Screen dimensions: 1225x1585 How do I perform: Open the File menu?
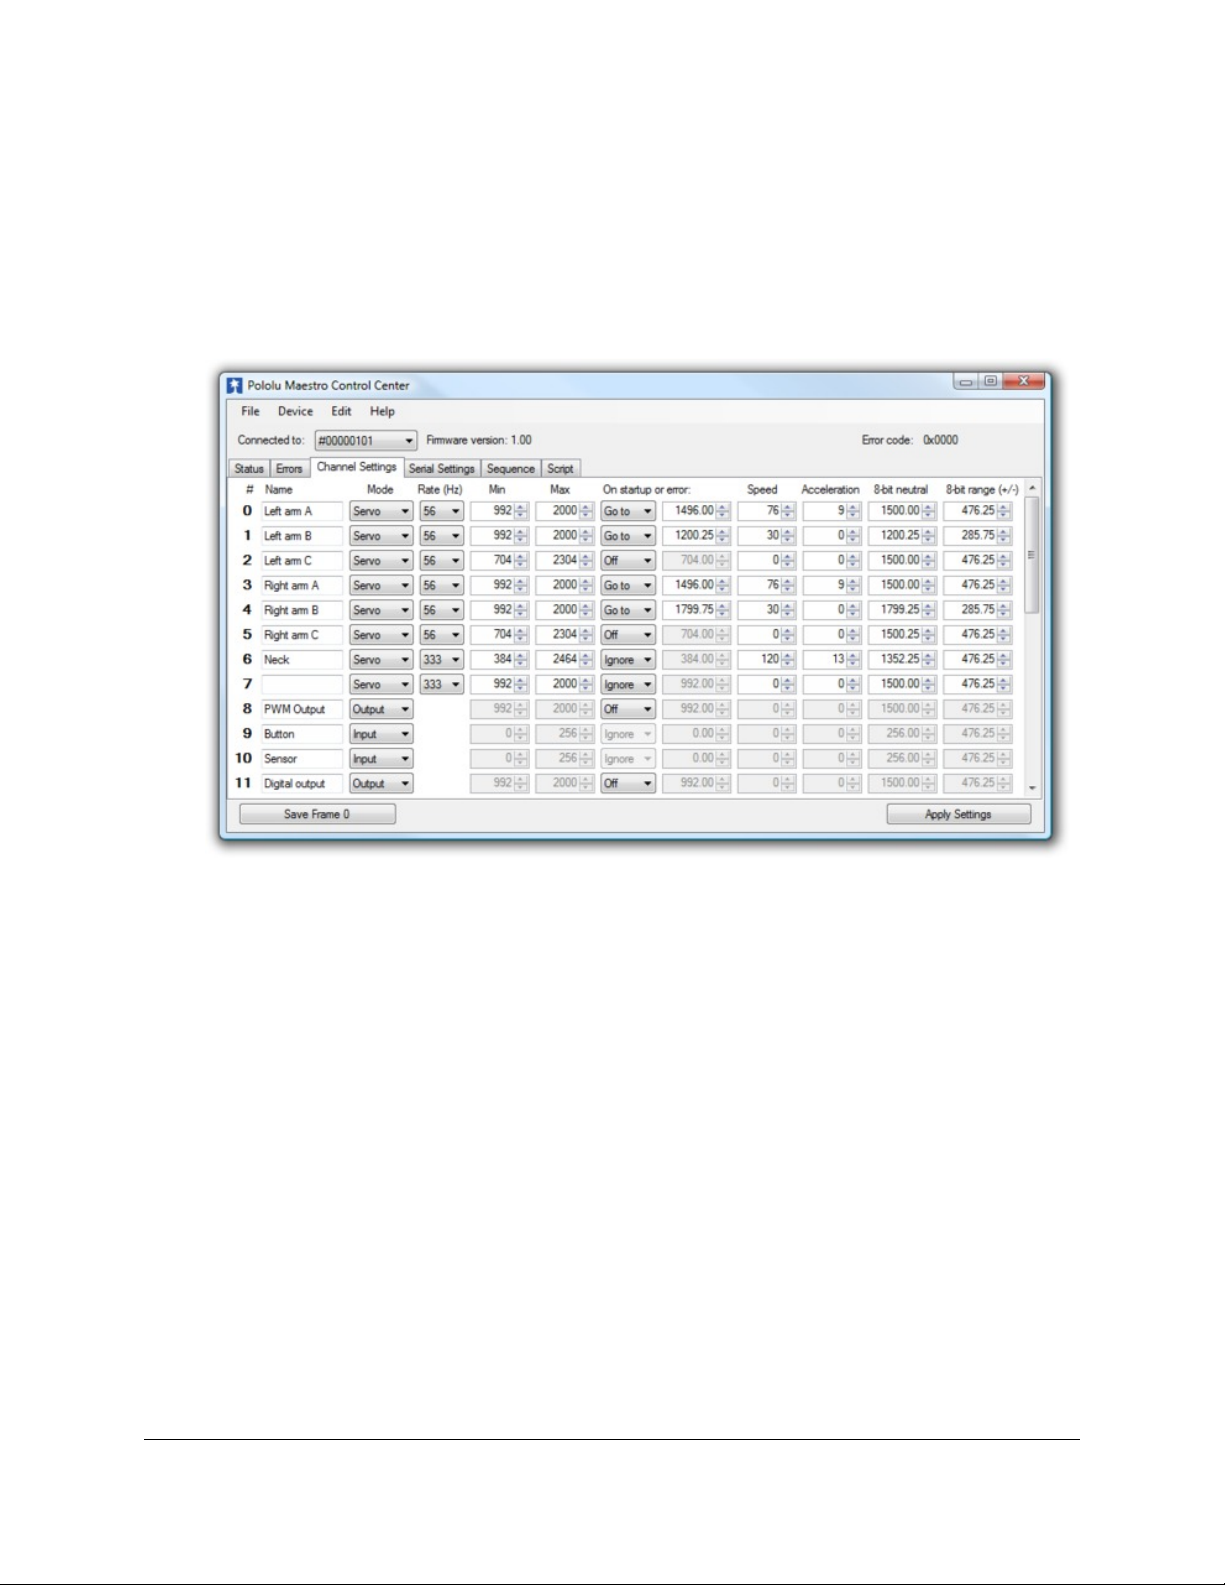pos(250,411)
